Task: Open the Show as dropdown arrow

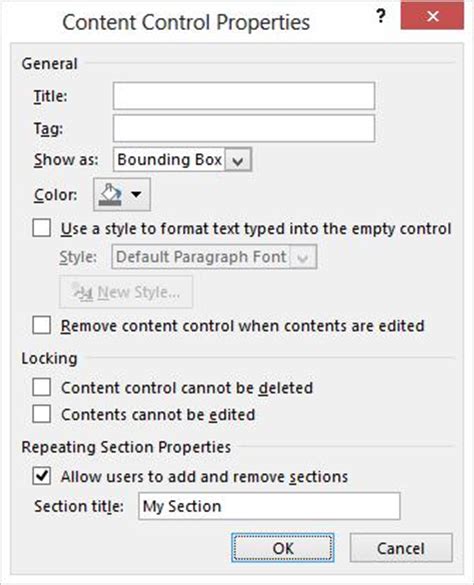Action: click(238, 160)
